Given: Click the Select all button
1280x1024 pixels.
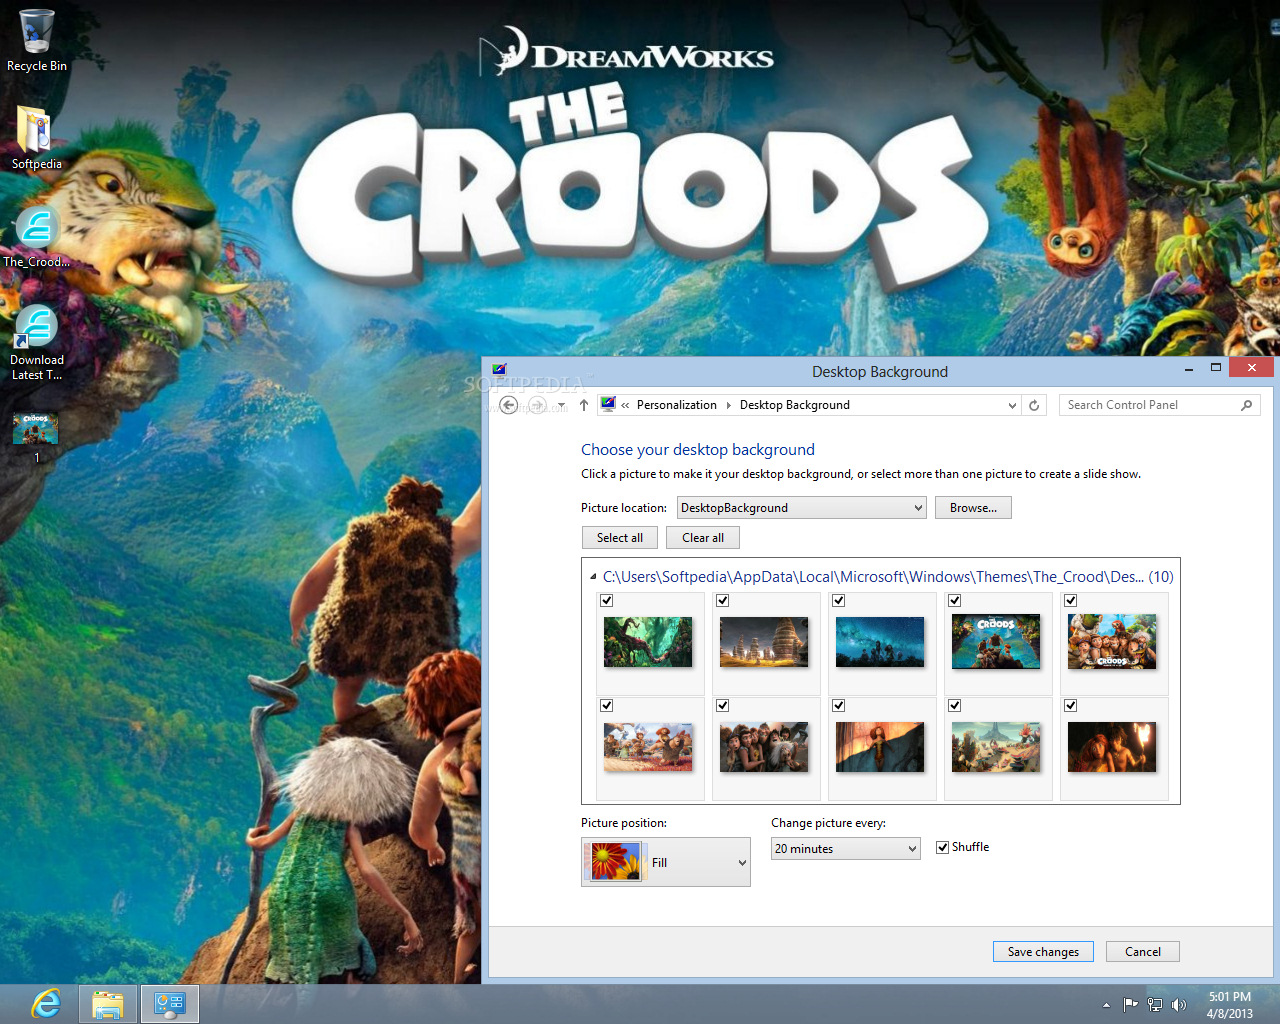Looking at the screenshot, I should click(x=620, y=538).
